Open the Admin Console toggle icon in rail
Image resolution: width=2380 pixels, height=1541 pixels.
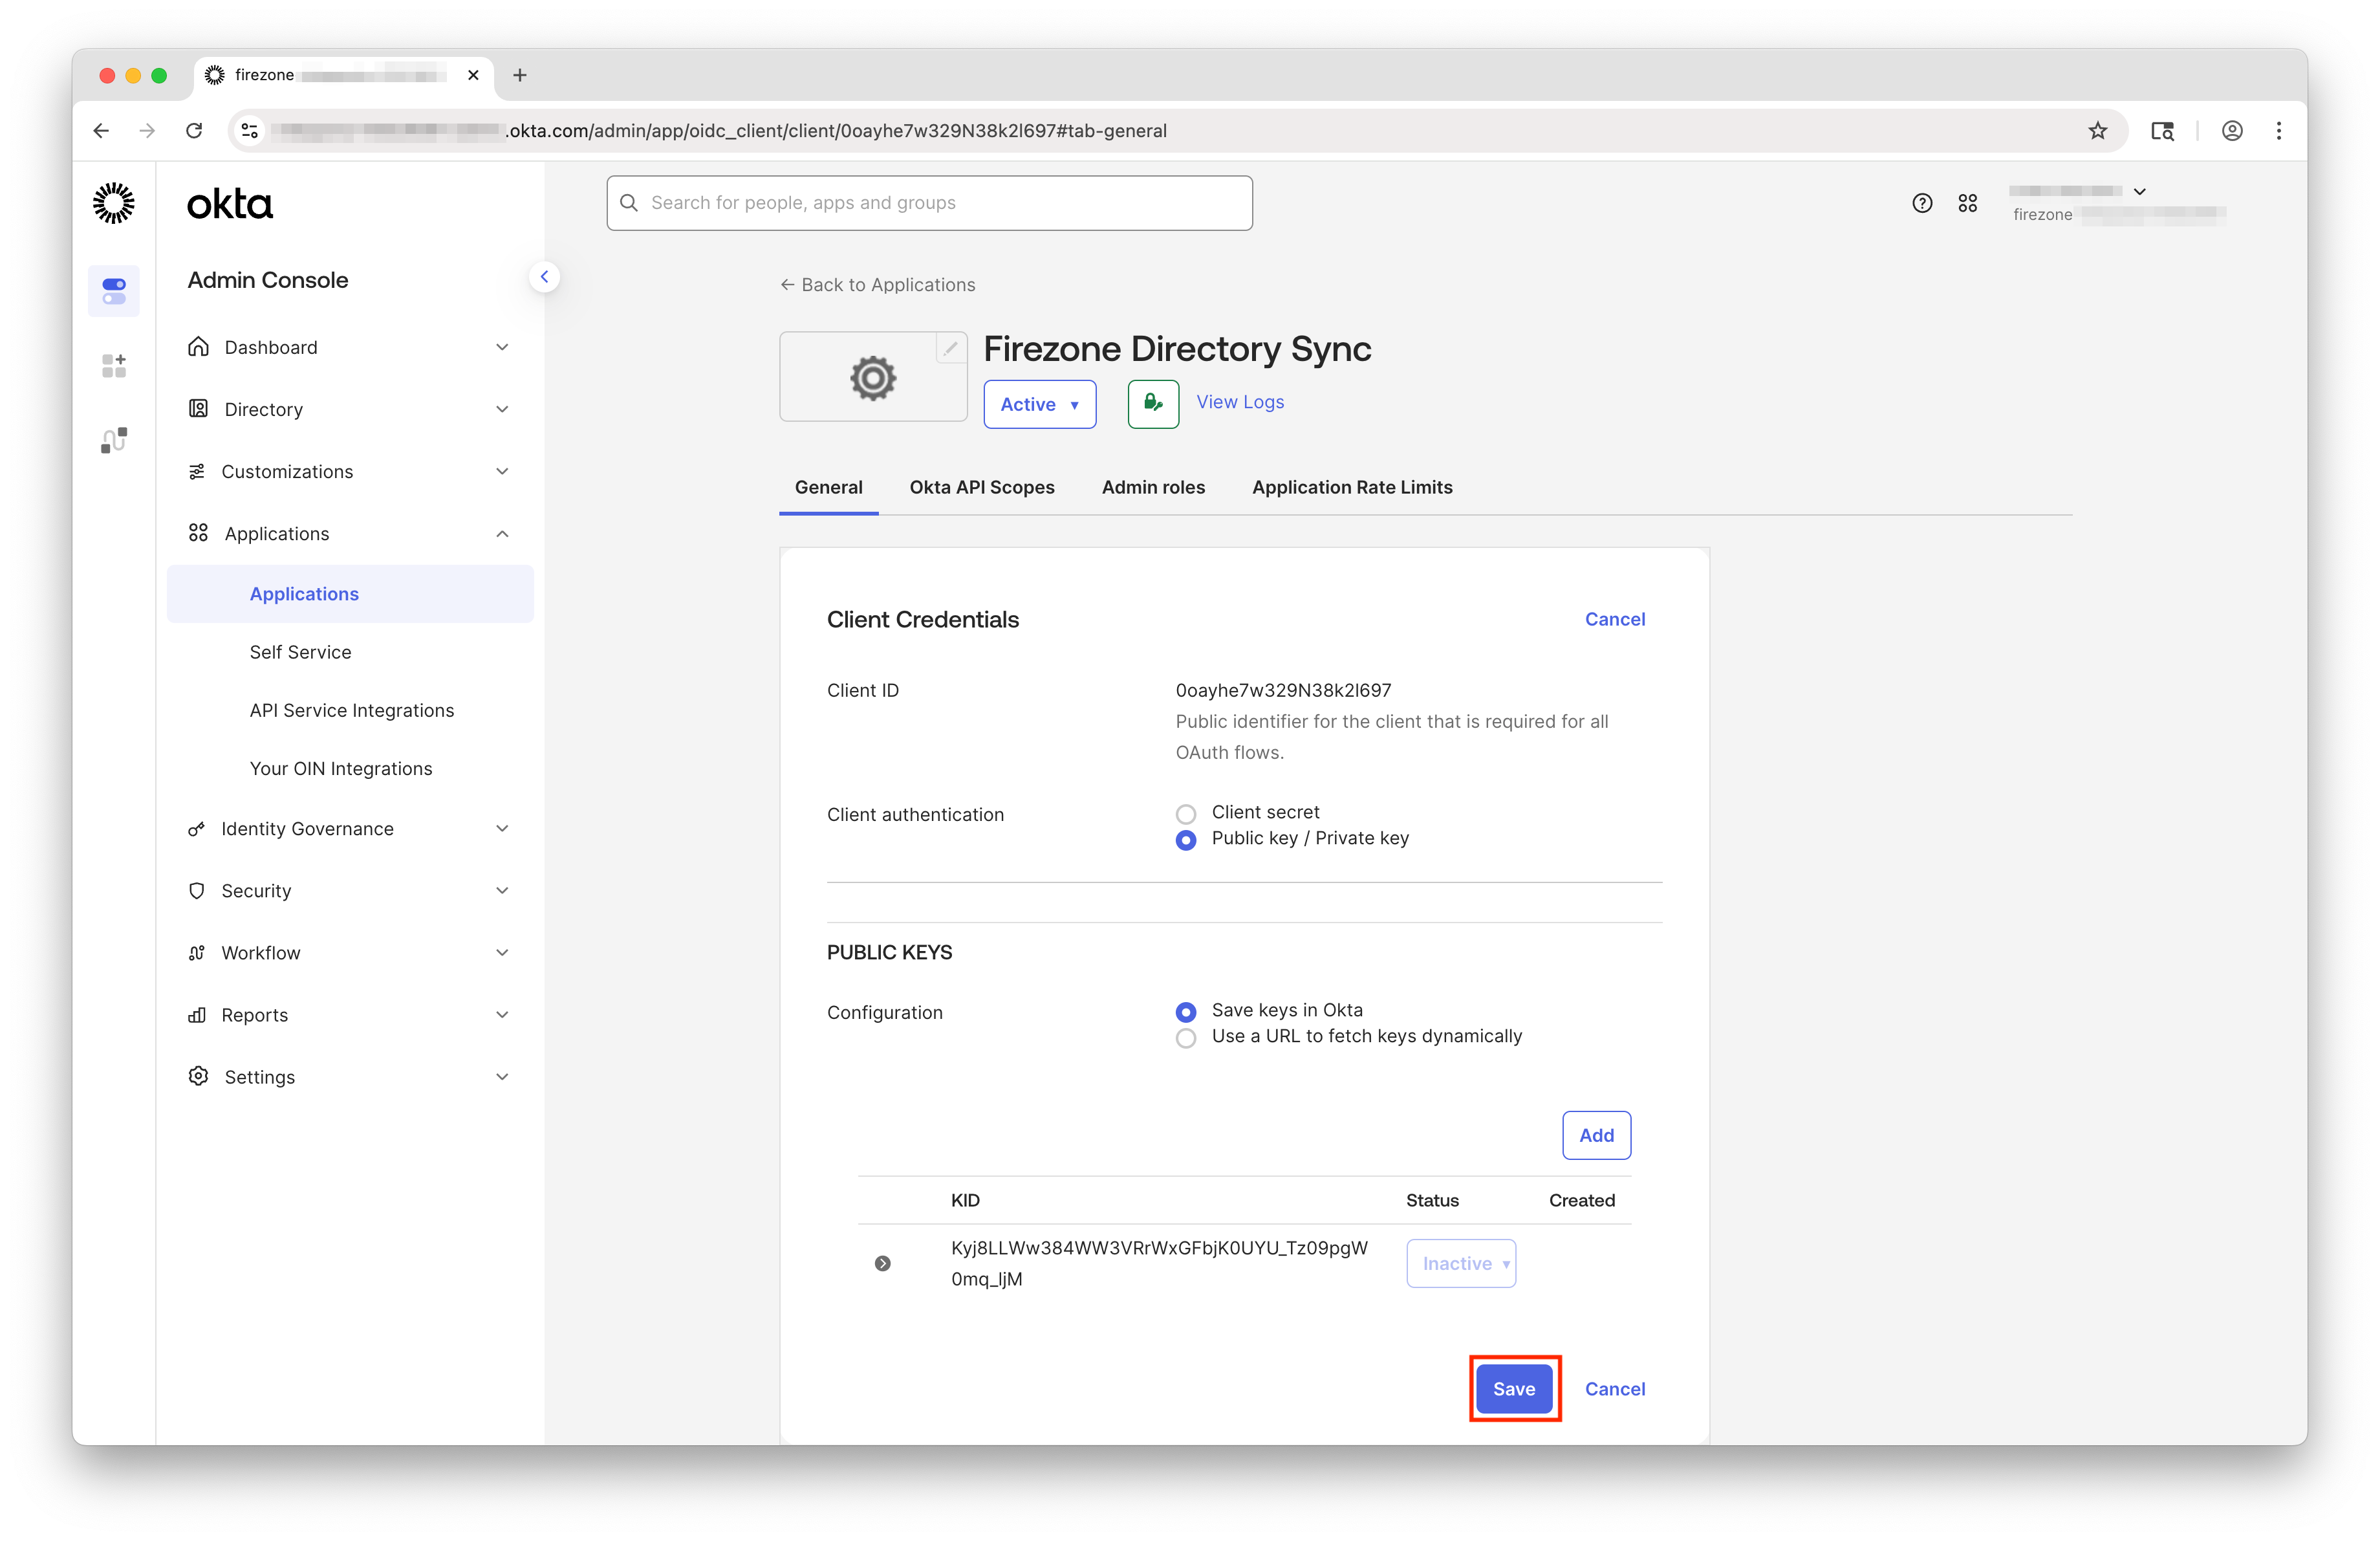pyautogui.click(x=114, y=291)
